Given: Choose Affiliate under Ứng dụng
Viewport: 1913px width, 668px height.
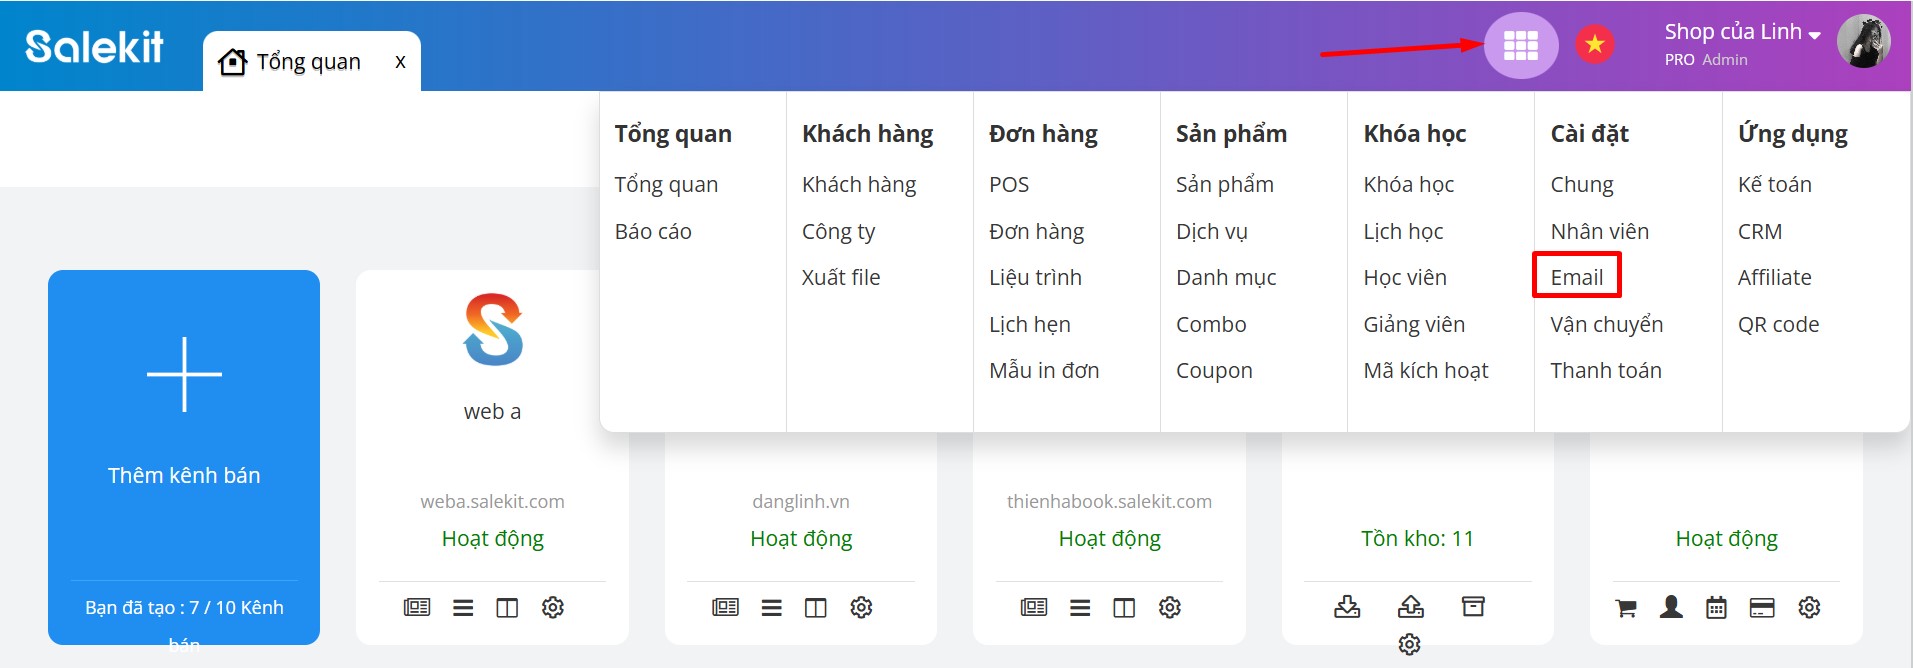Looking at the screenshot, I should coord(1774,277).
